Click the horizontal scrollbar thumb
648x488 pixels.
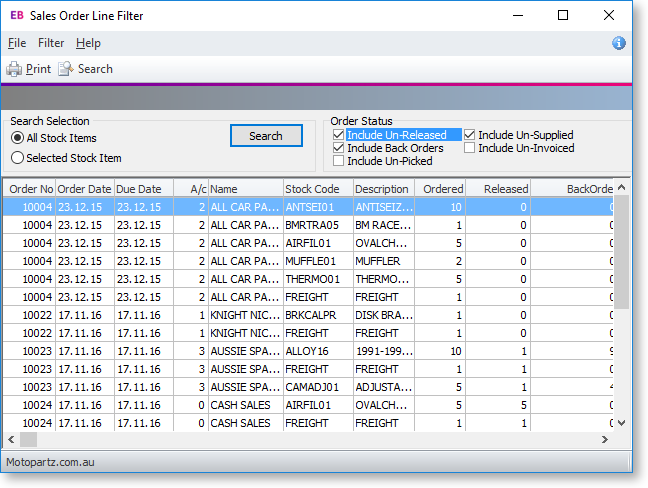click(x=28, y=440)
